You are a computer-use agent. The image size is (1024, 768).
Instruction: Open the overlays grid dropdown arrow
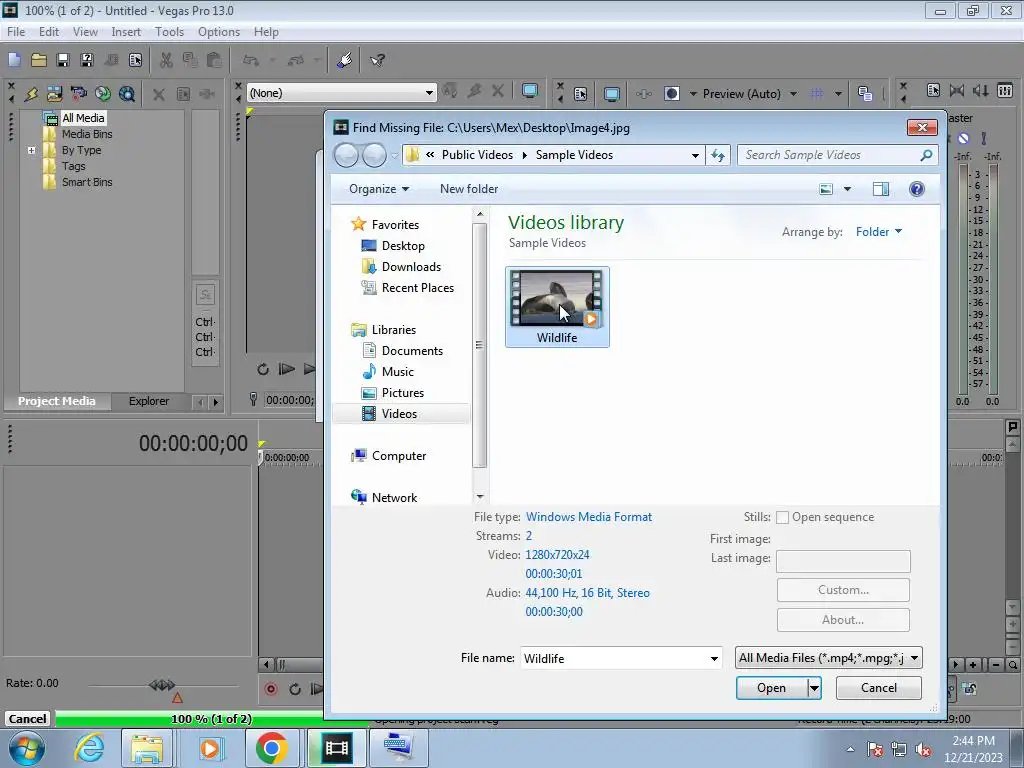click(838, 94)
